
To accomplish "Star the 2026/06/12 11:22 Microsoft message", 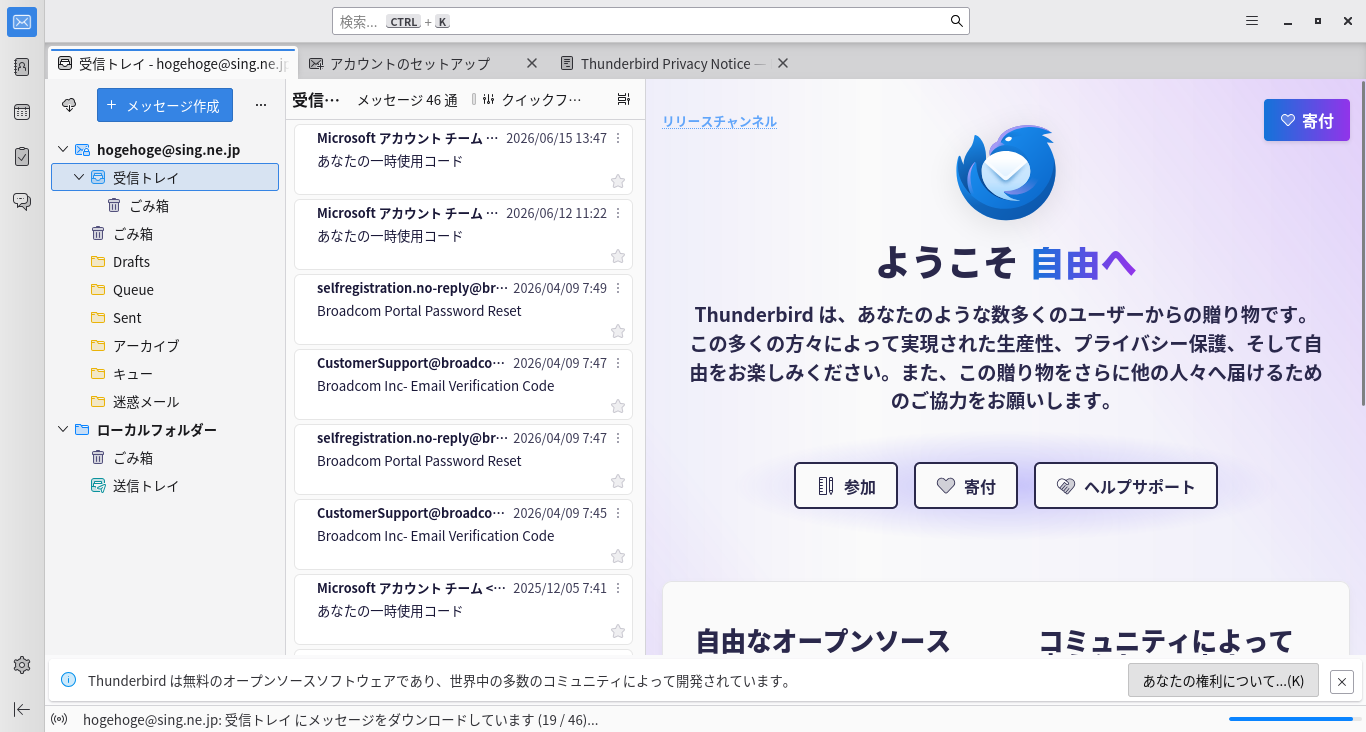I will pyautogui.click(x=618, y=256).
